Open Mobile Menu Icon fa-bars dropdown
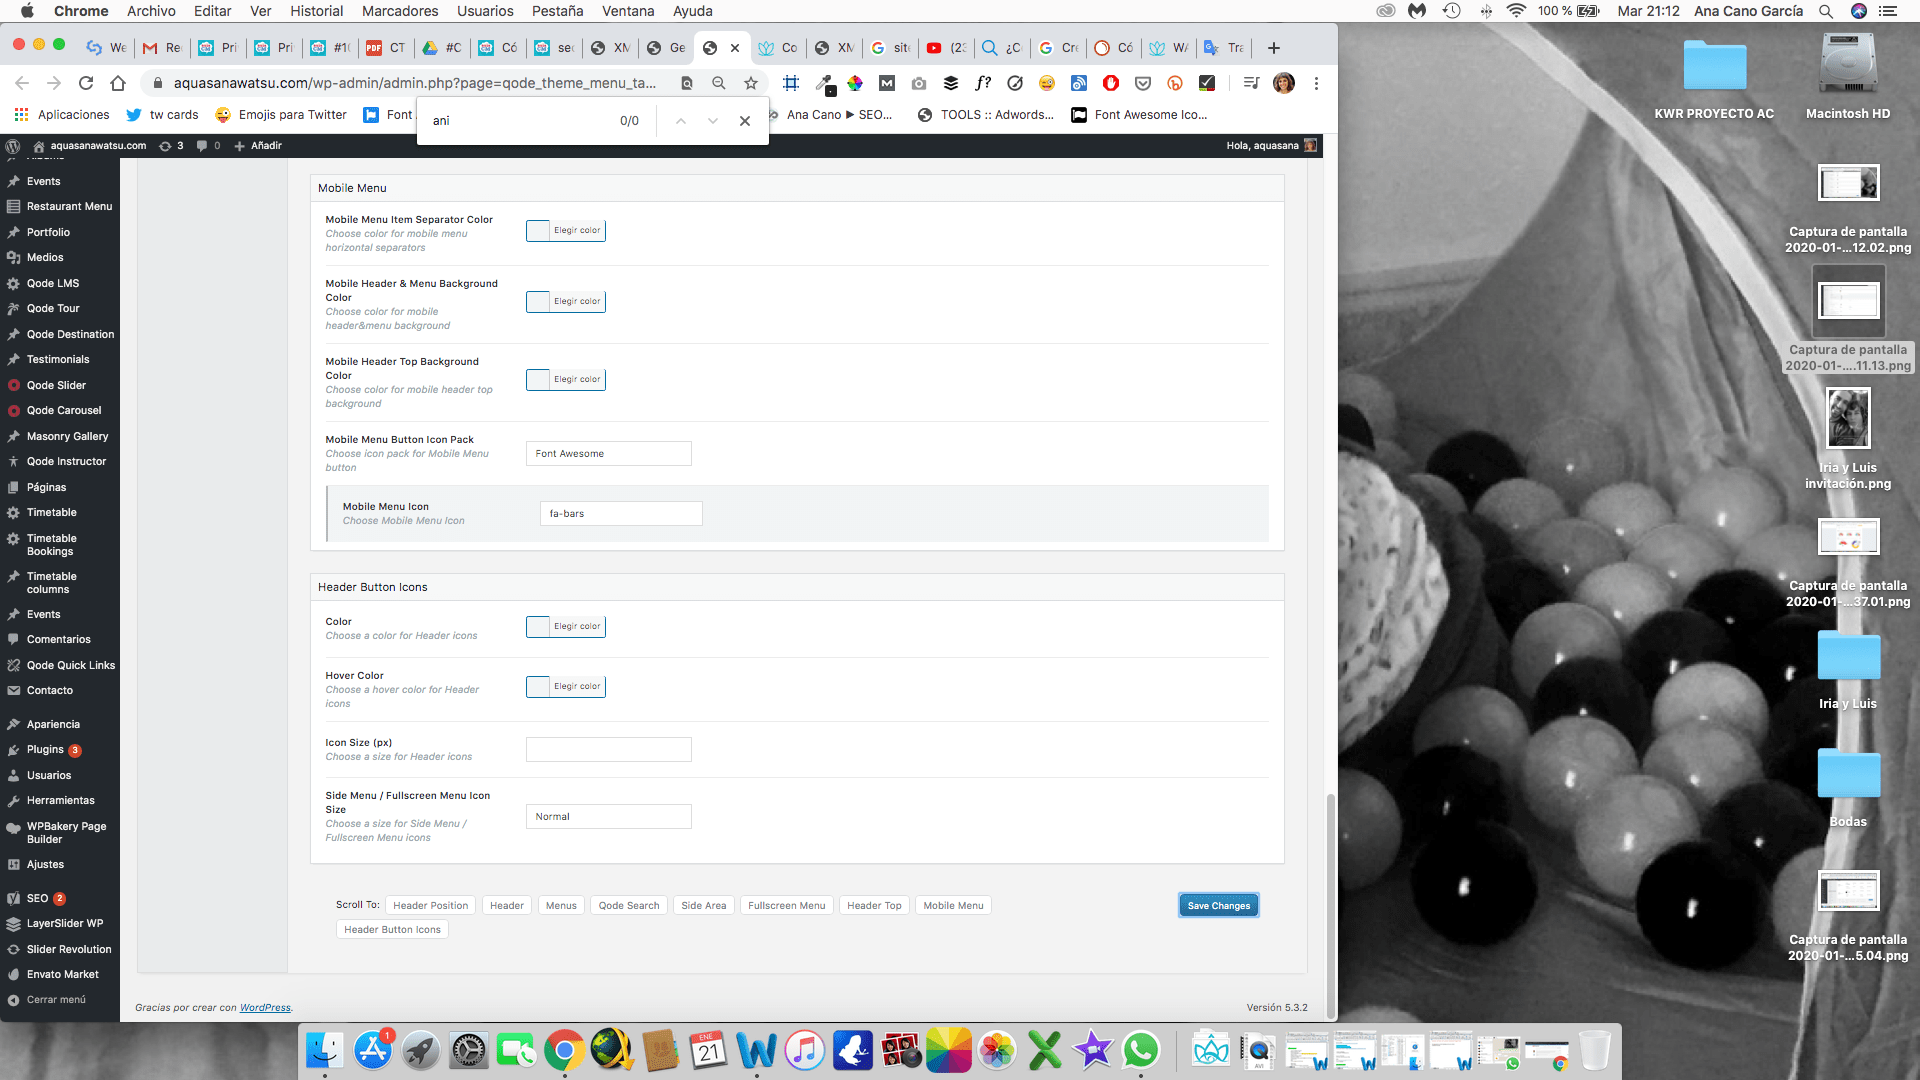 coord(621,514)
